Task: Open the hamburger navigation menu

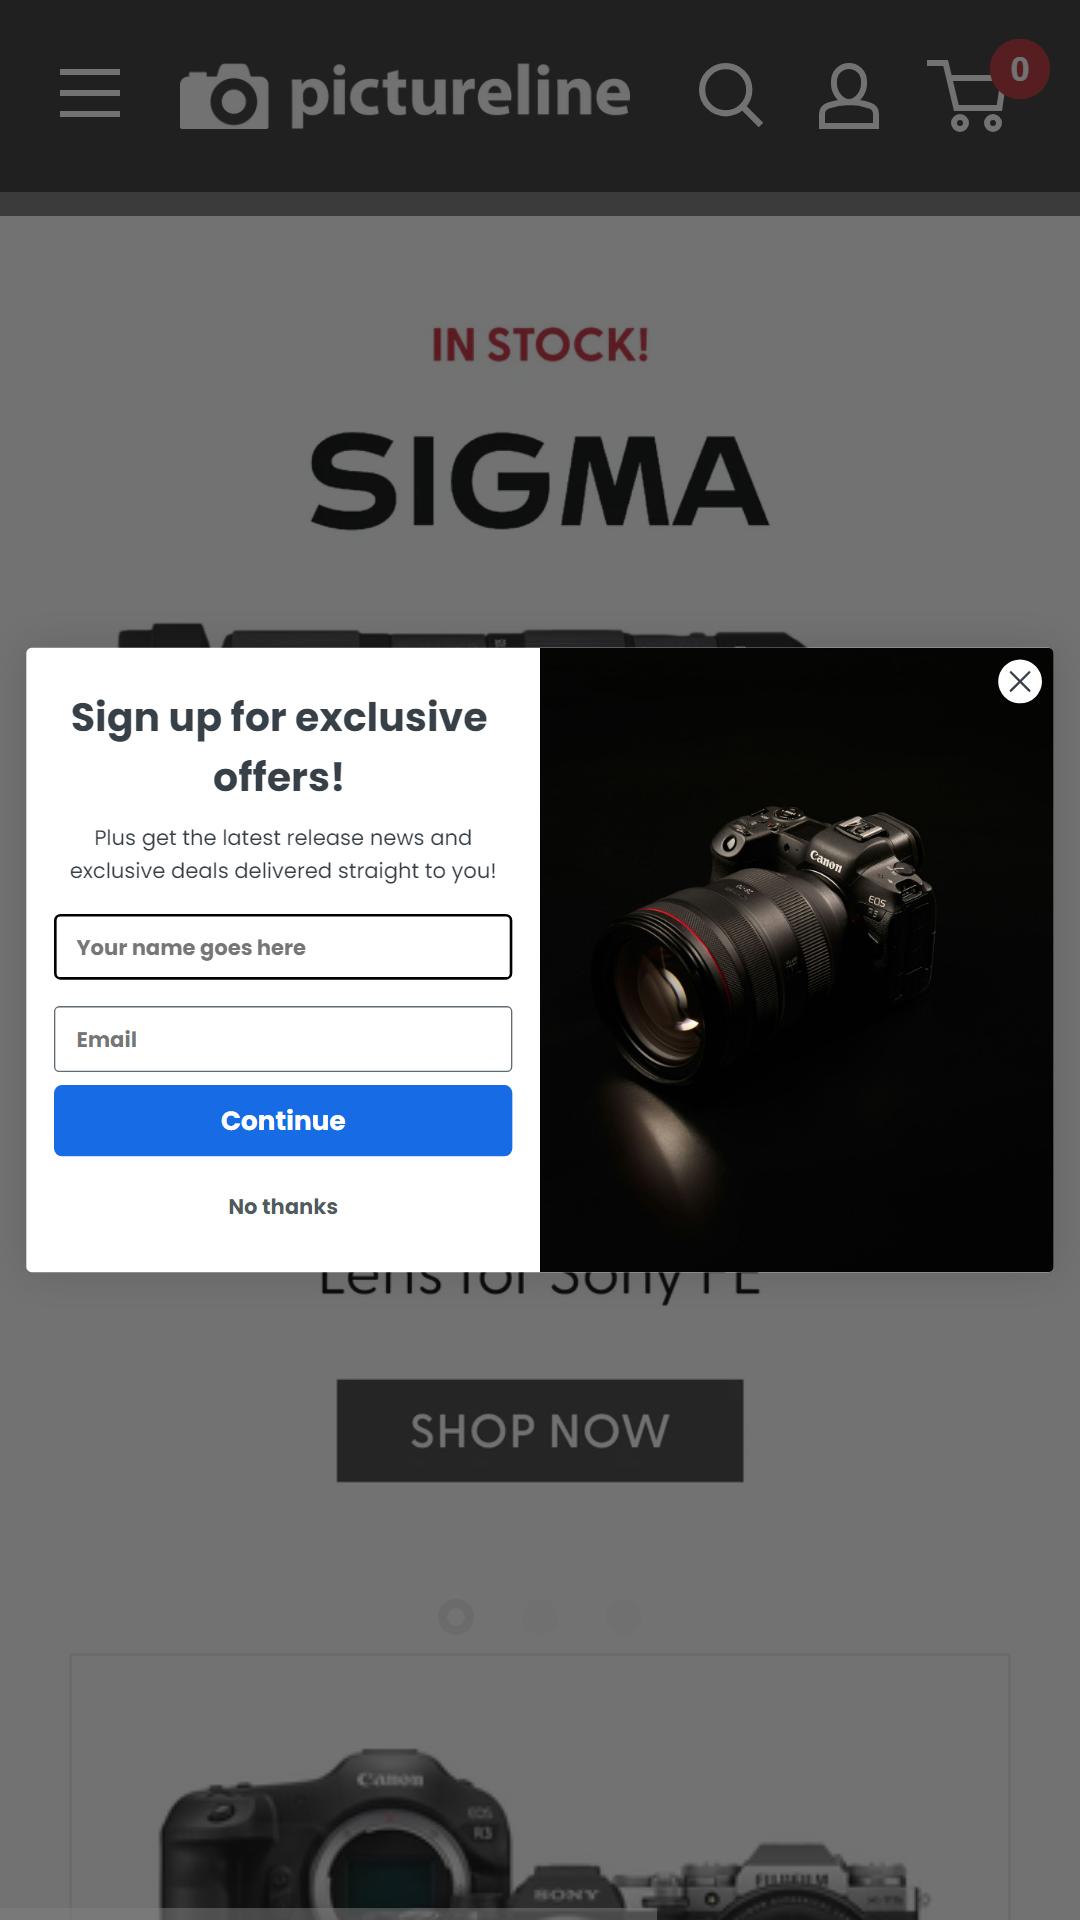Action: point(90,93)
